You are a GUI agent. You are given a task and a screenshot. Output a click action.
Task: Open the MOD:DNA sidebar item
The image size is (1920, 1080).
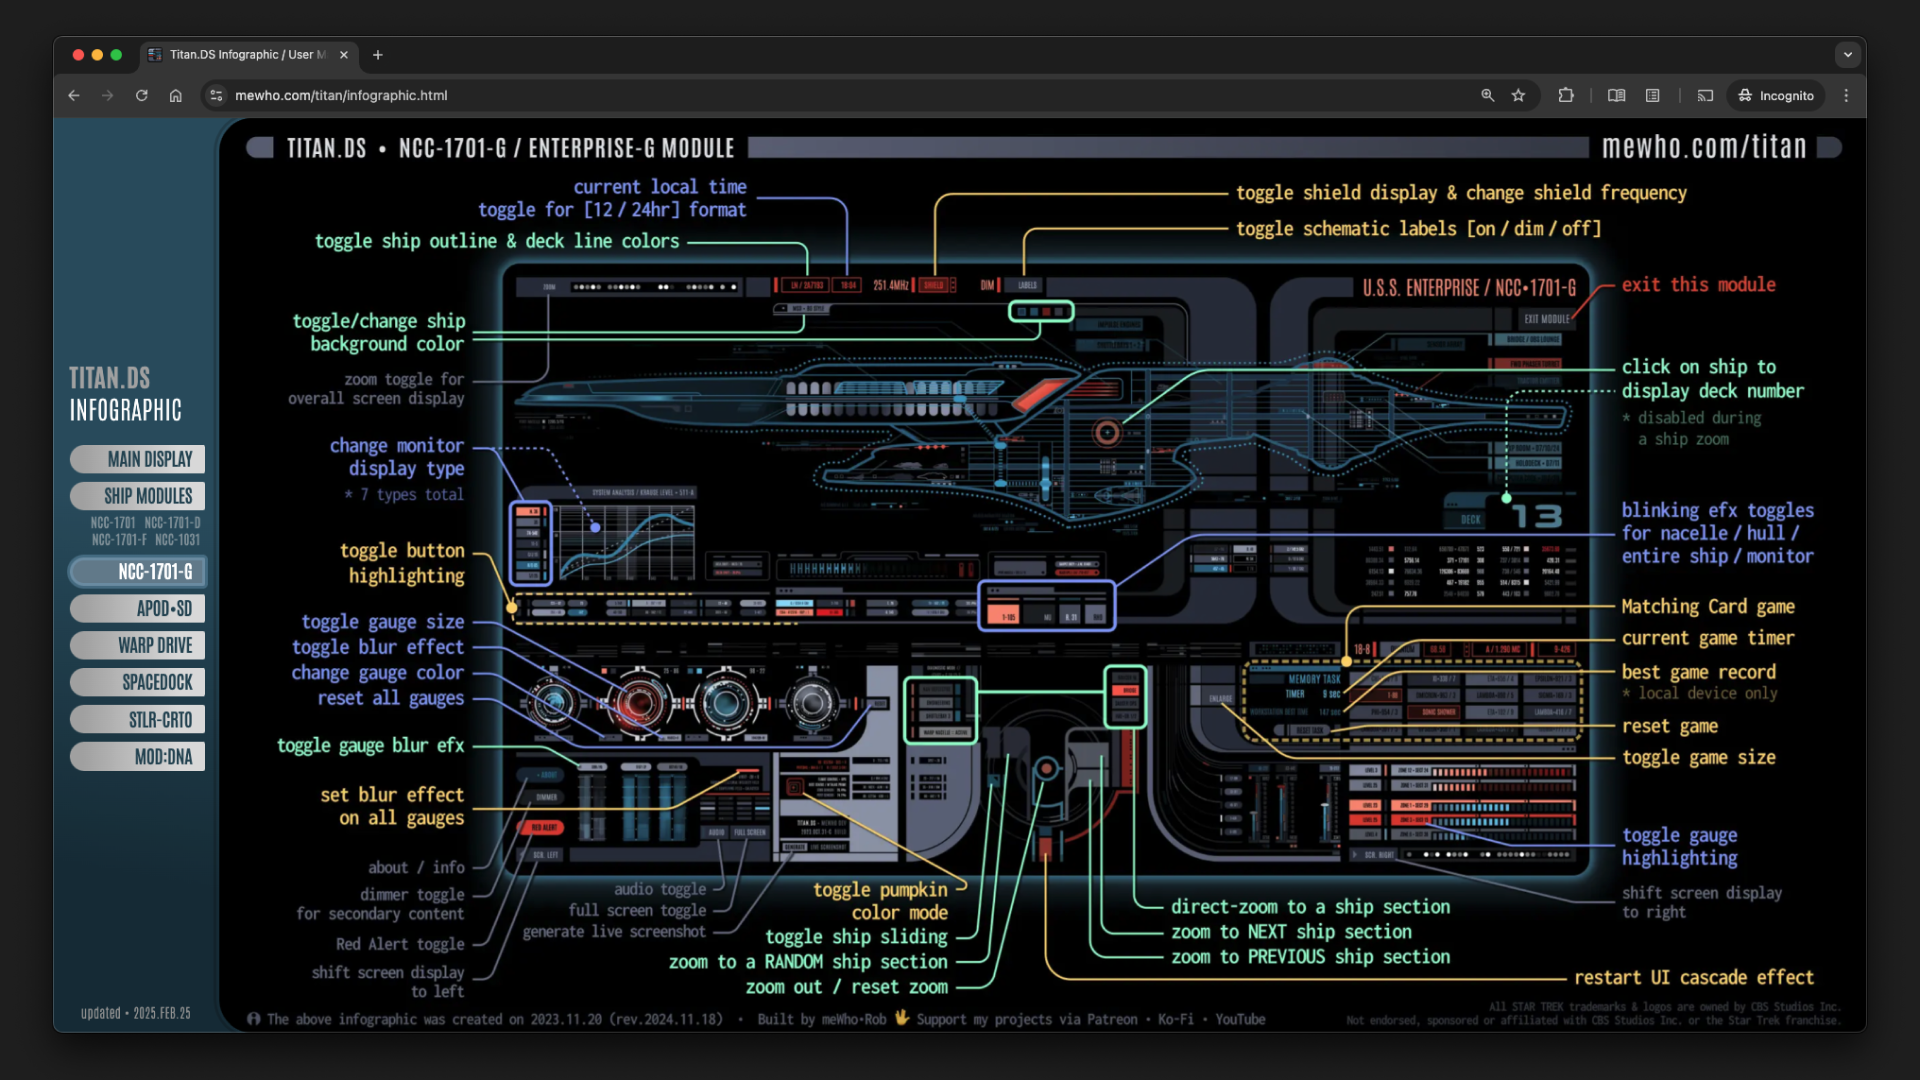pos(138,757)
